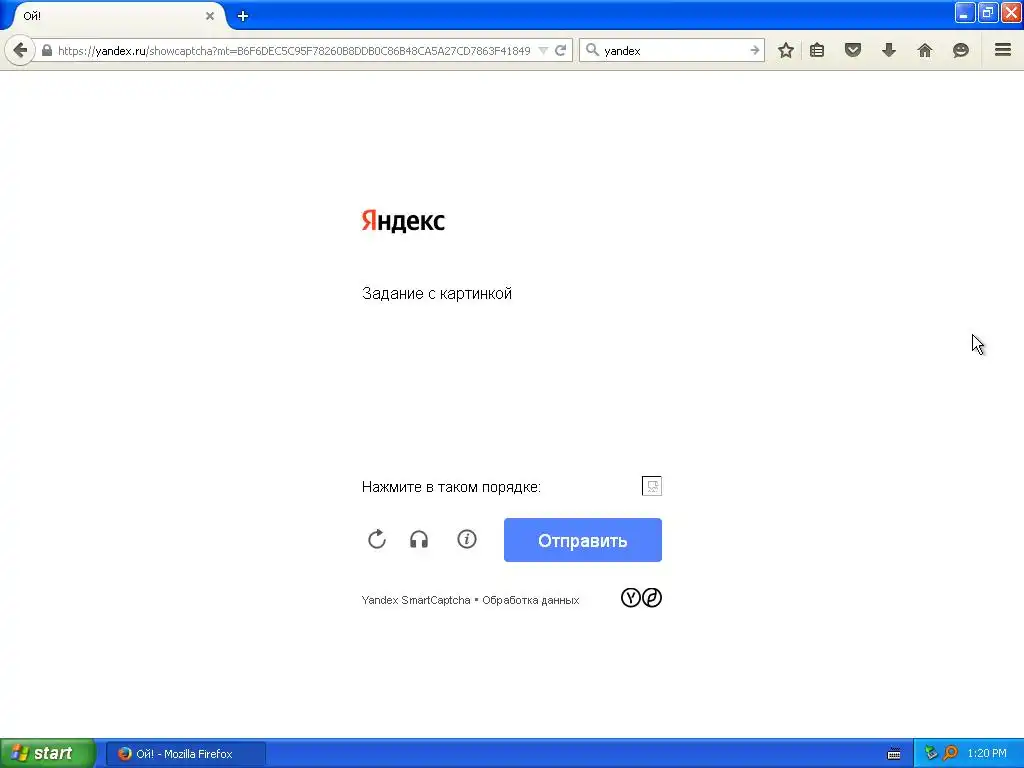The height and width of the screenshot is (768, 1024).
Task: Click the keyboard icon in taskbar
Action: (x=894, y=754)
